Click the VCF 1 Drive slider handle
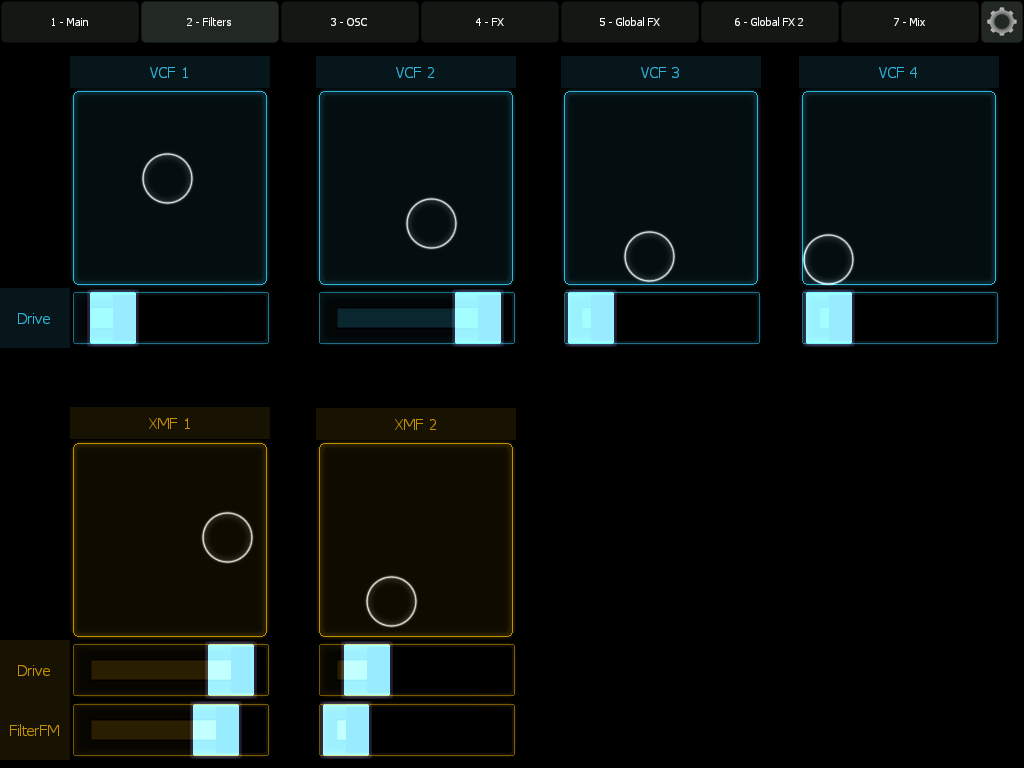This screenshot has height=768, width=1024. tap(113, 318)
